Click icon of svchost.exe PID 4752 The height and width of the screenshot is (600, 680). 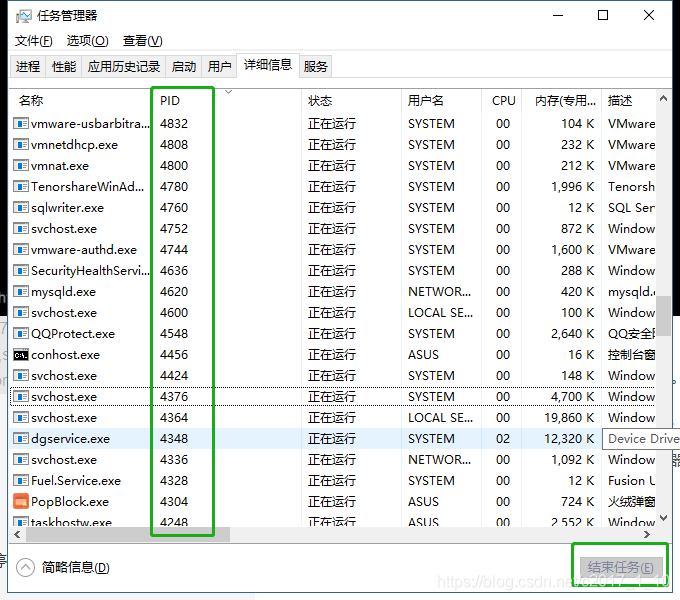(21, 228)
